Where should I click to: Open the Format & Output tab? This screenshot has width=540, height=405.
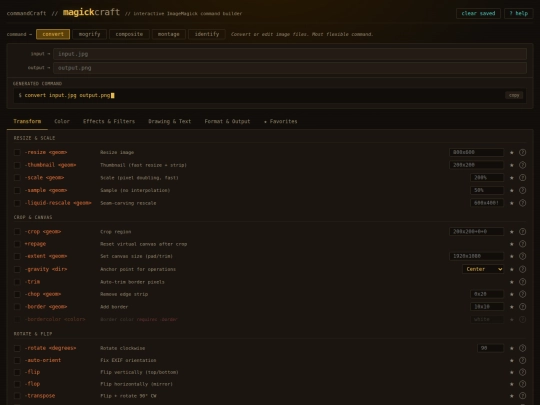point(227,121)
